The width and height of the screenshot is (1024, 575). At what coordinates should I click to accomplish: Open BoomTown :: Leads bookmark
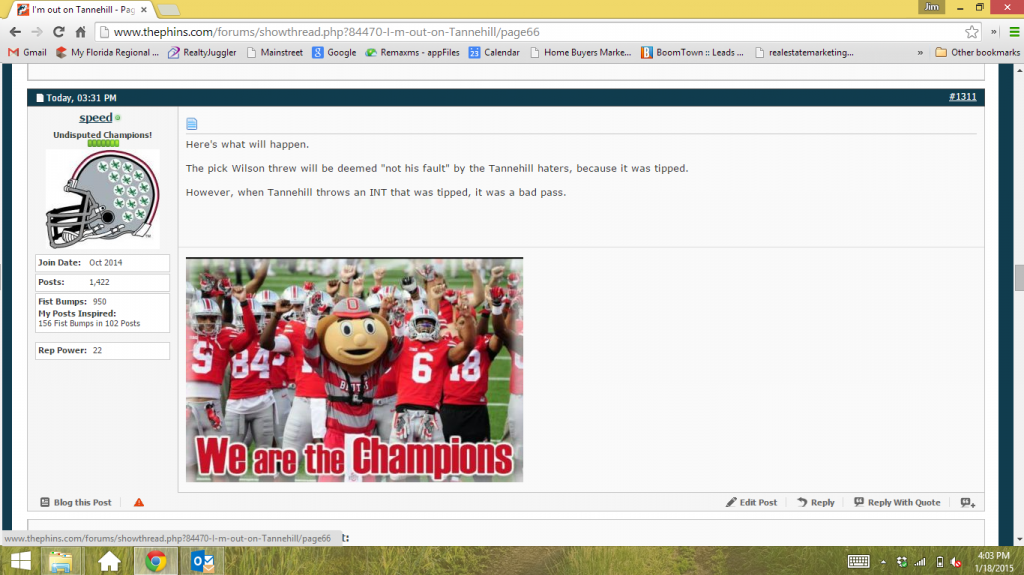coord(693,52)
